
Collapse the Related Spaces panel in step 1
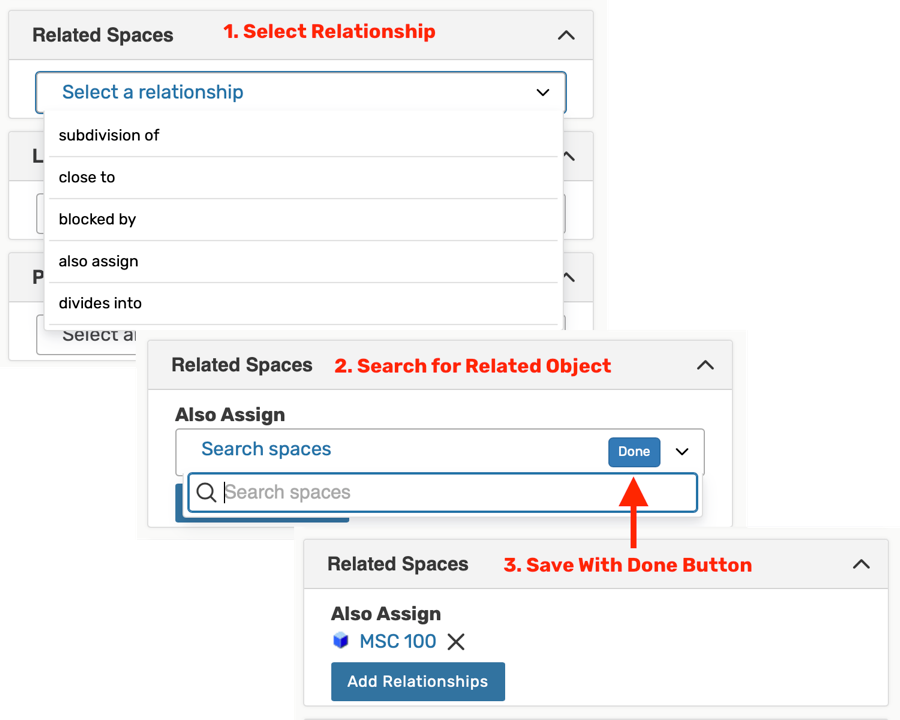(566, 35)
